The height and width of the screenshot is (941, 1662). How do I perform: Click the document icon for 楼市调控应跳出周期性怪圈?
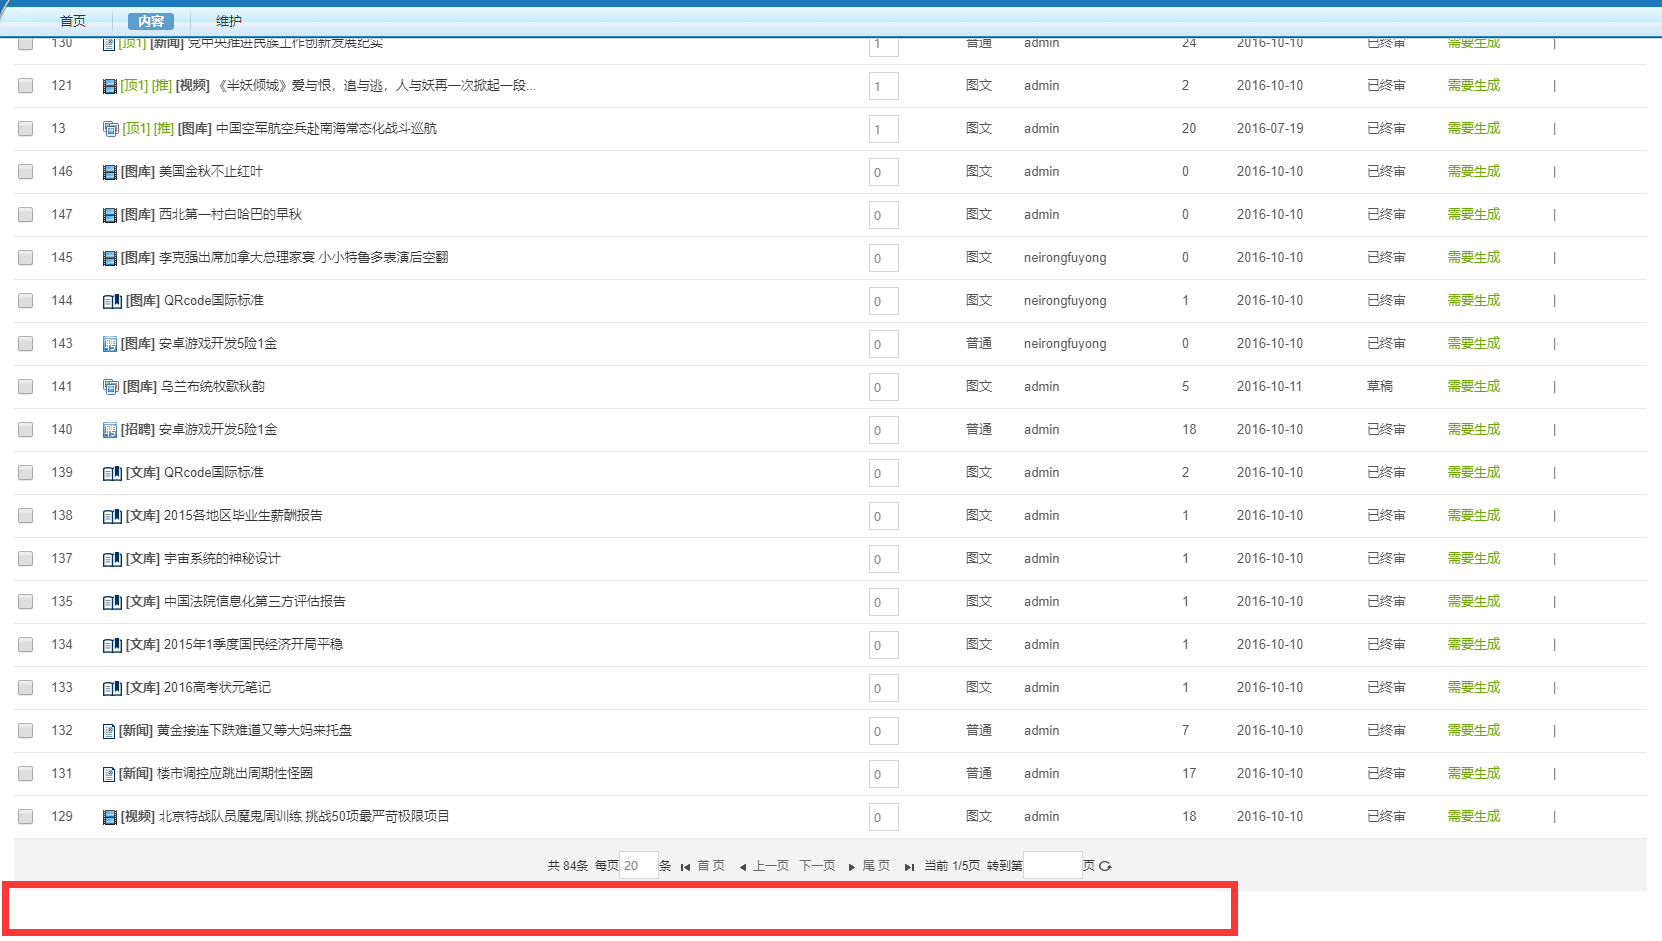pyautogui.click(x=109, y=774)
